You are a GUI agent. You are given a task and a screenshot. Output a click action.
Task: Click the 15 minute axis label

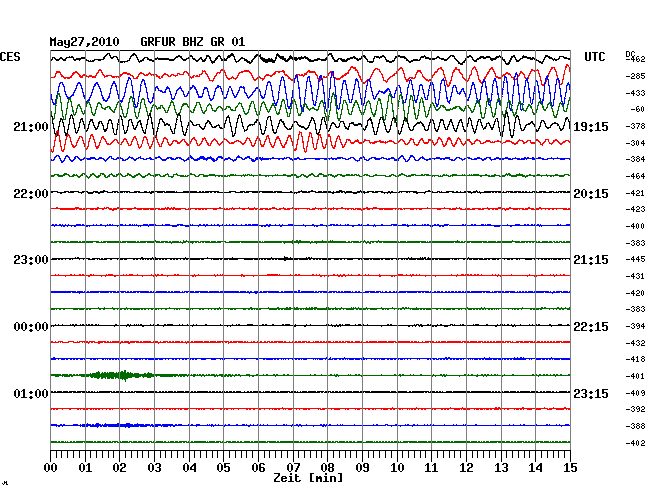[570, 468]
